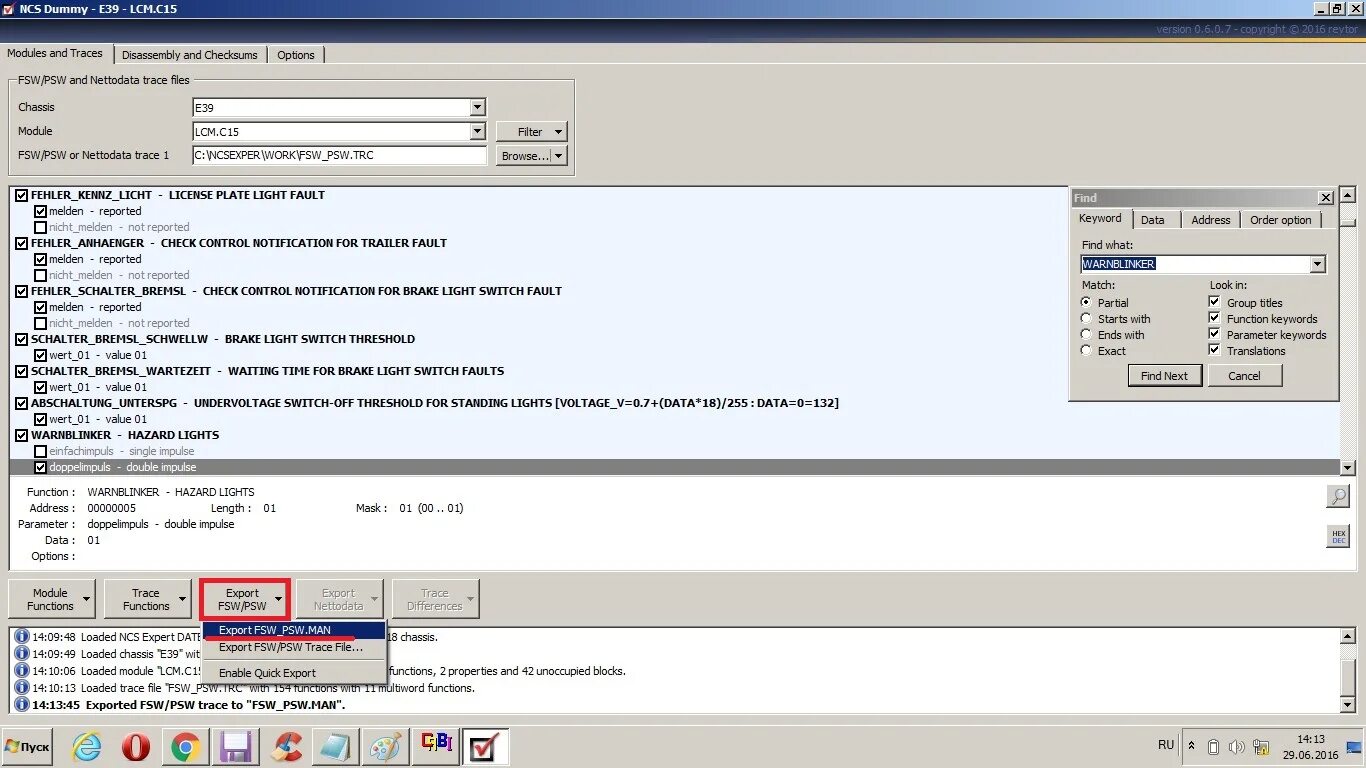Show hidden tray icons arrow
Image resolution: width=1366 pixels, height=768 pixels.
coord(1192,746)
